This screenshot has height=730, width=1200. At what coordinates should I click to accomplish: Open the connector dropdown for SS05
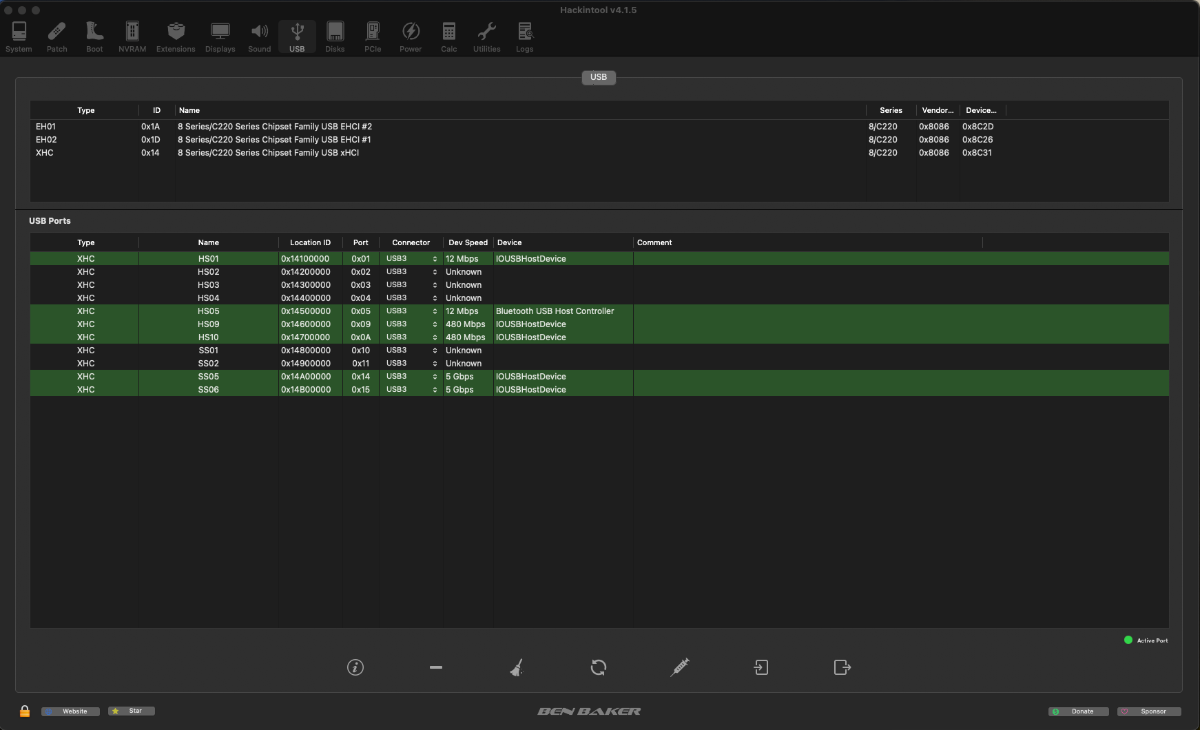coord(411,377)
